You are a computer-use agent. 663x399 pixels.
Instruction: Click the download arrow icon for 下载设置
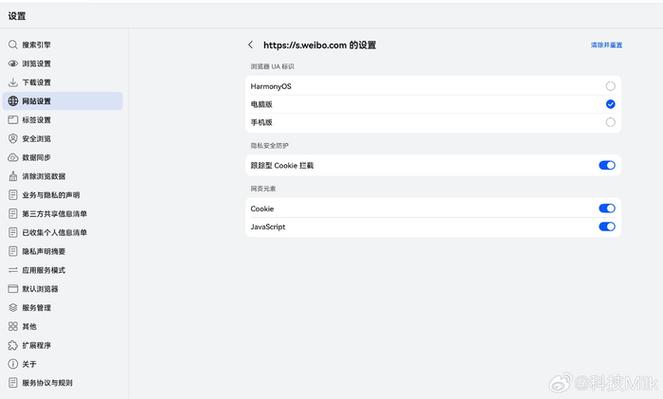pos(13,82)
